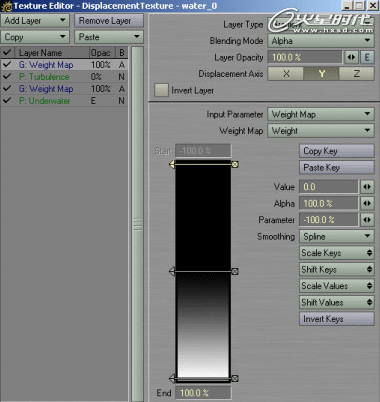Toggle checkmark of P: Turbulence layer
This screenshot has width=380, height=402.
(7, 76)
